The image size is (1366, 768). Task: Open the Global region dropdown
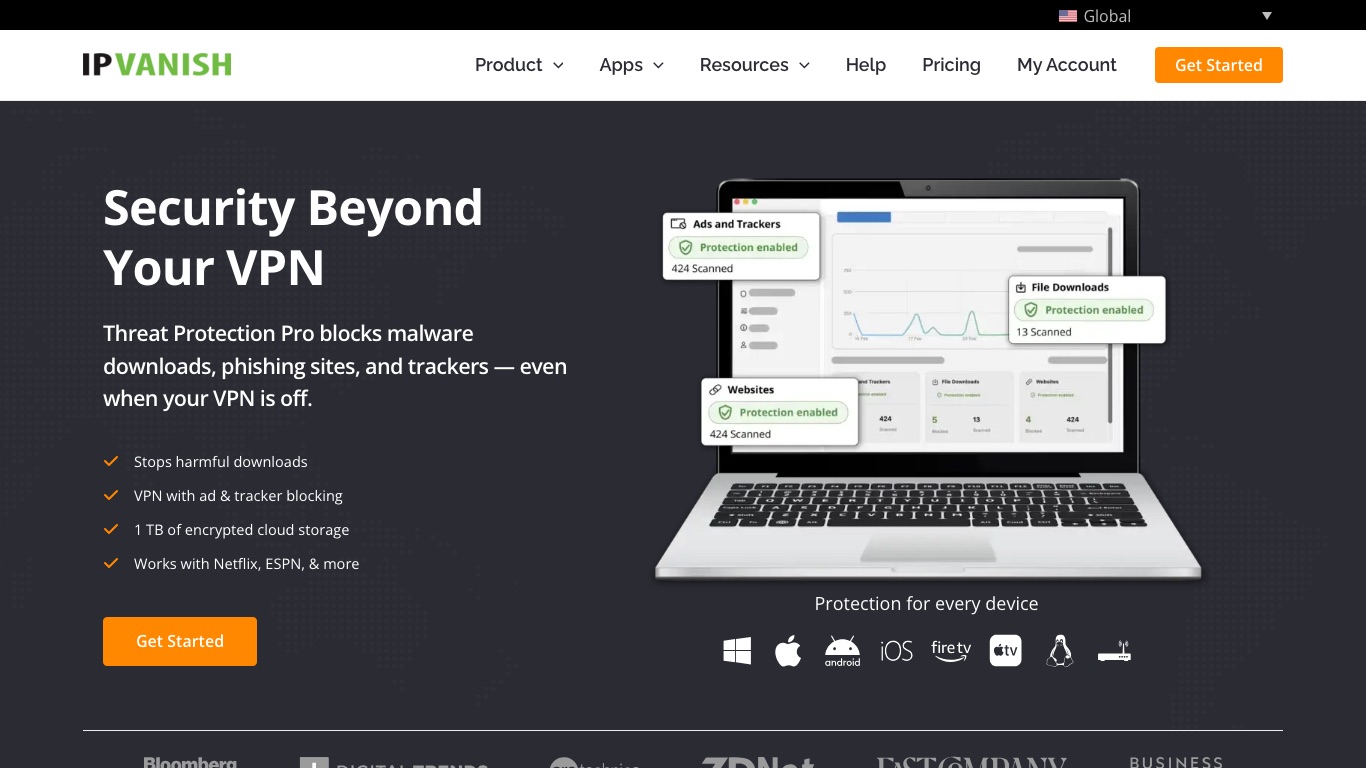(x=1166, y=16)
